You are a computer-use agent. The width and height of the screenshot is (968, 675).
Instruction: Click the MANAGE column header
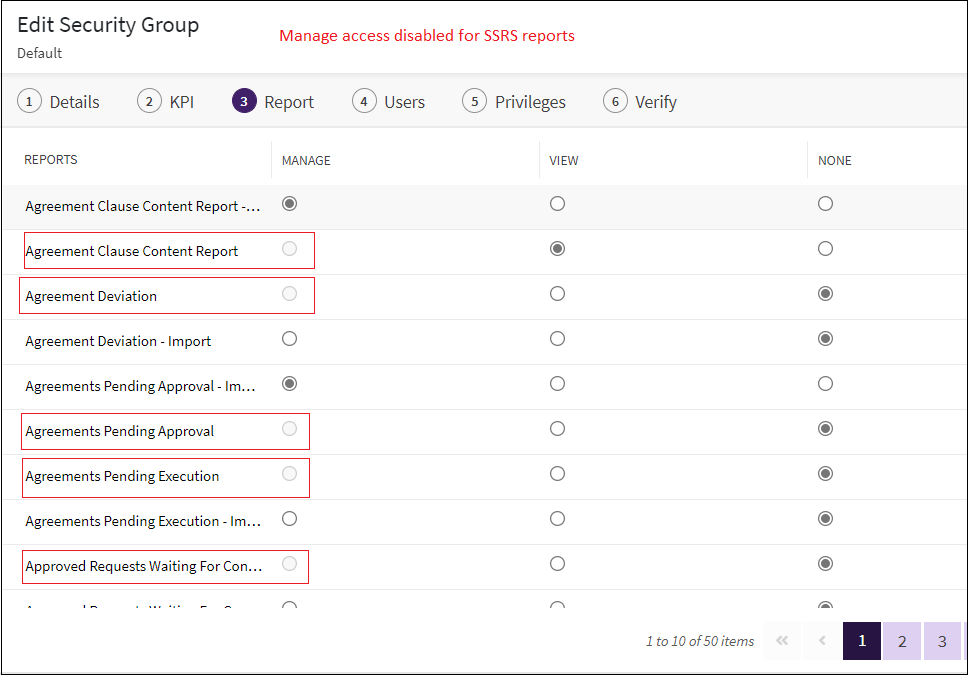306,160
